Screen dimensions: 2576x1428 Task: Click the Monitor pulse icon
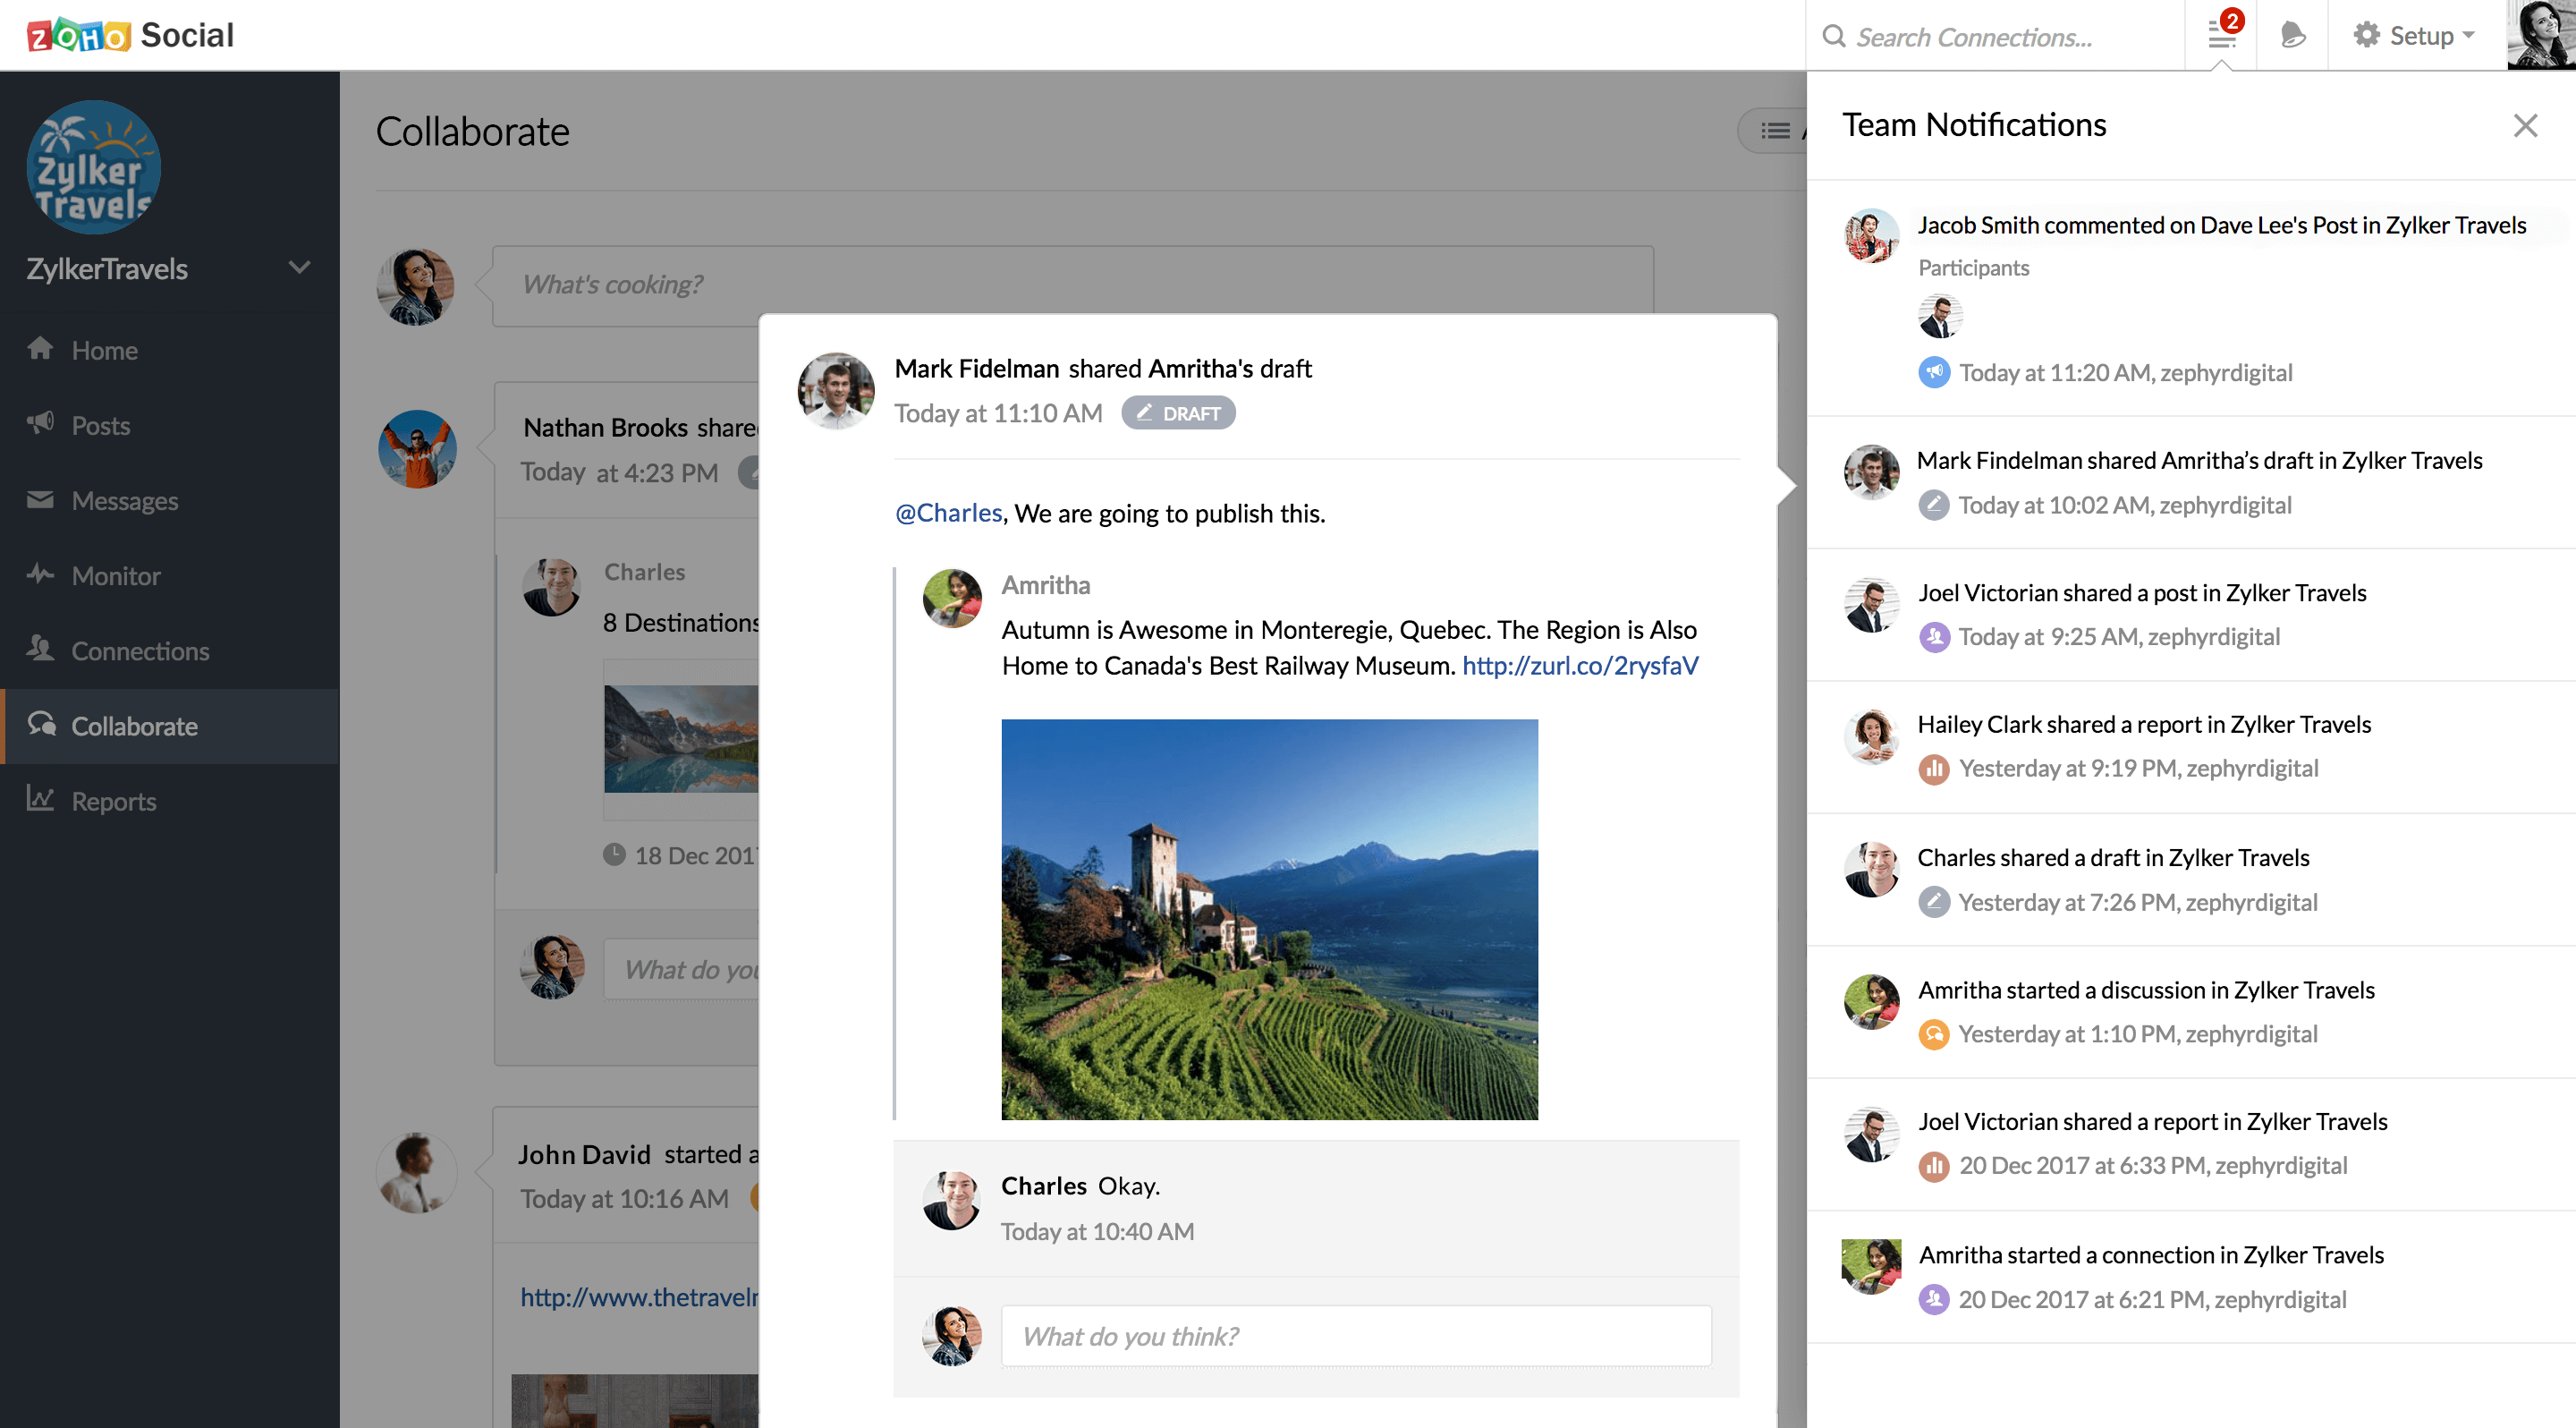click(40, 573)
